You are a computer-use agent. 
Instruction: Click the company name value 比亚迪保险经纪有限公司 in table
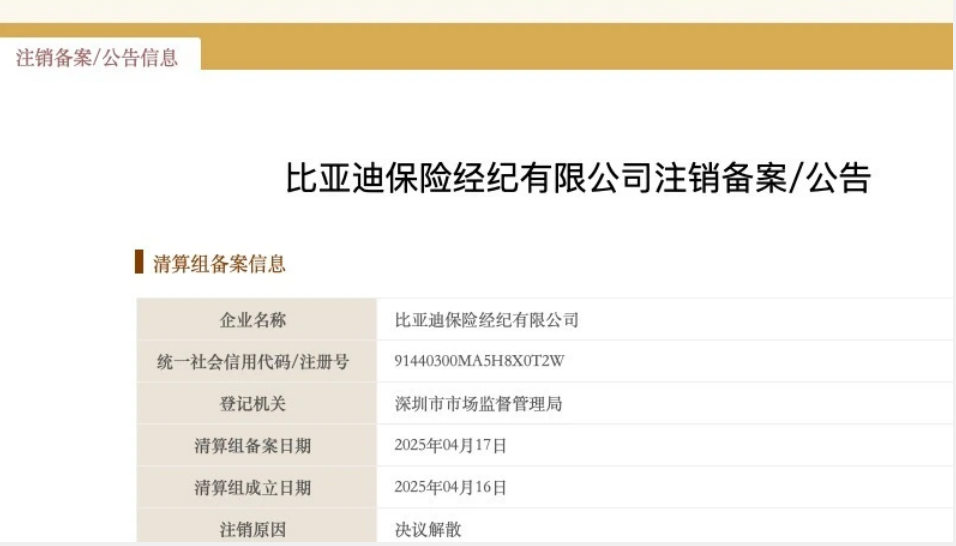pos(487,320)
